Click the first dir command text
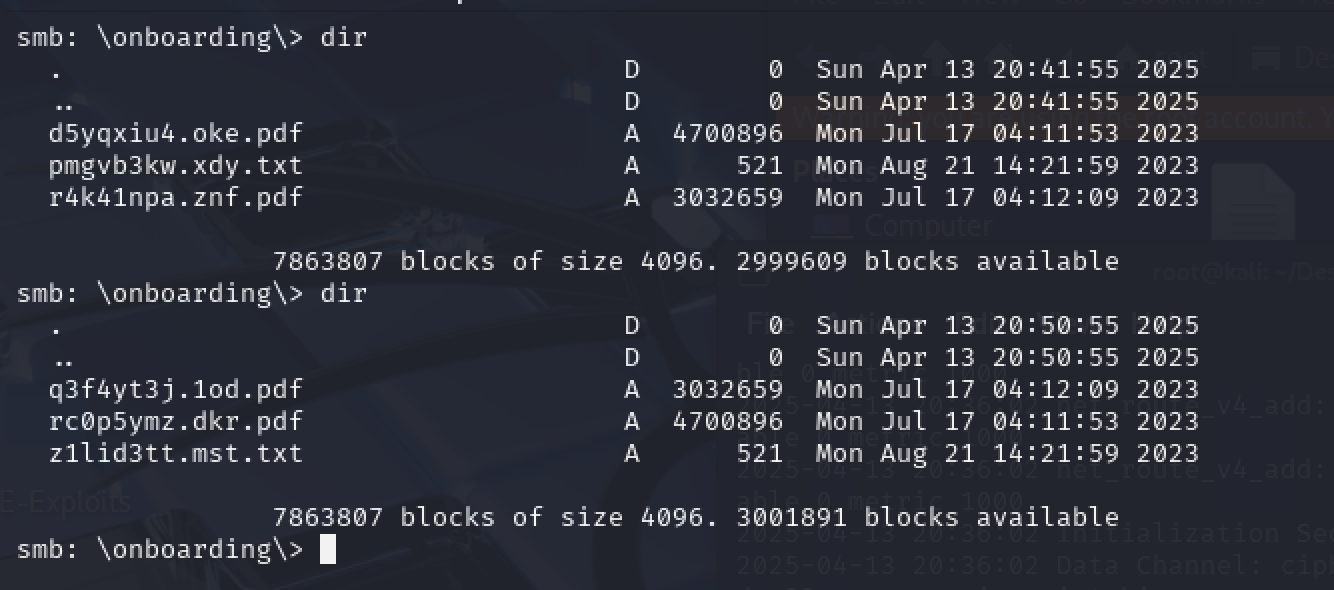The width and height of the screenshot is (1334, 590). [x=343, y=38]
